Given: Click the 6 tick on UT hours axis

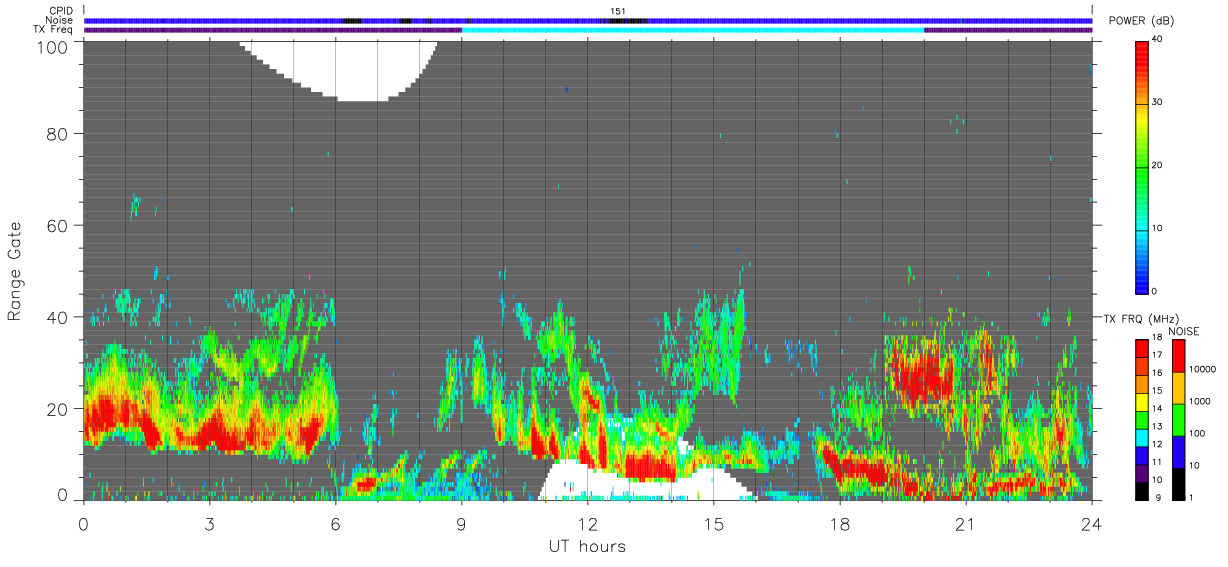Looking at the screenshot, I should (x=335, y=524).
